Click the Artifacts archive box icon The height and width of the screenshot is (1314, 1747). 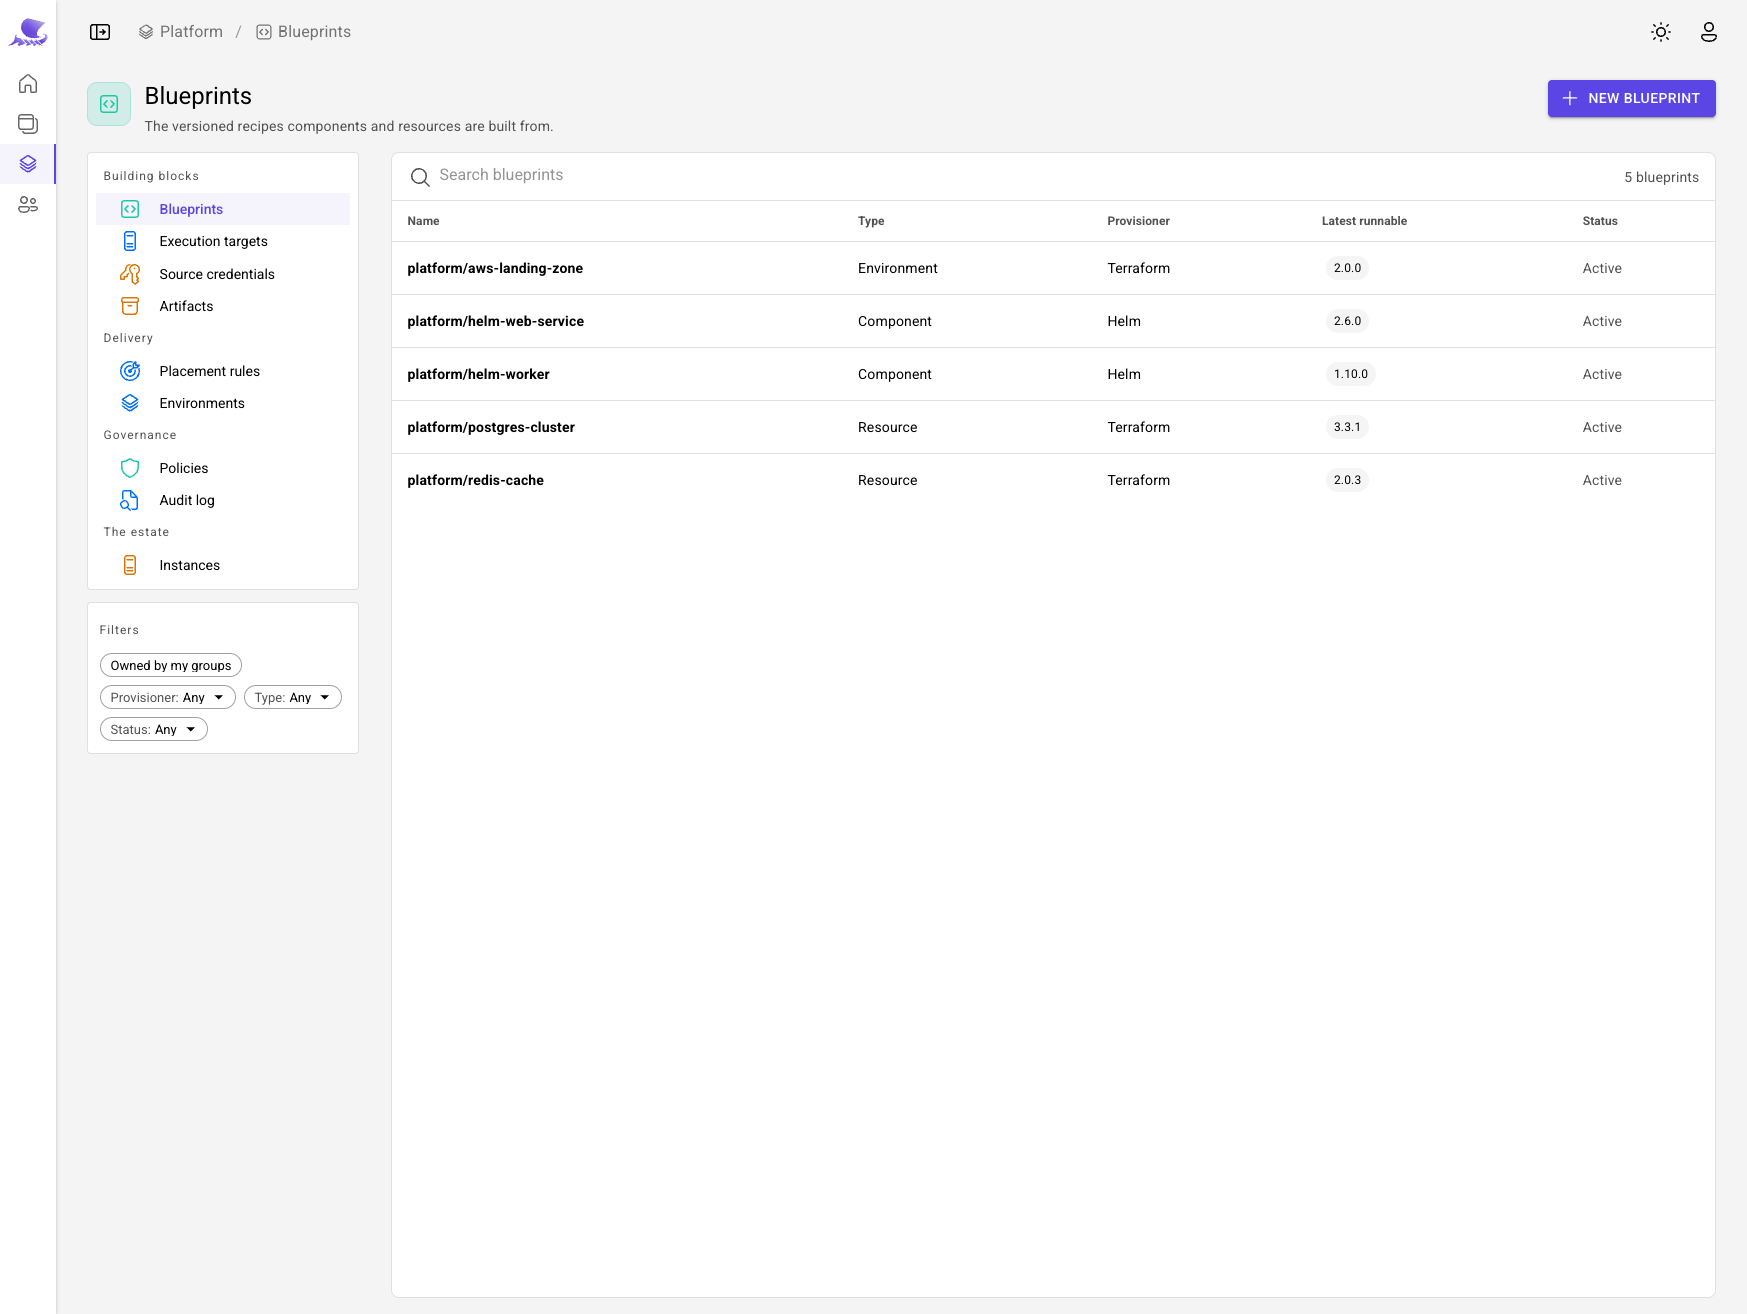coord(130,306)
